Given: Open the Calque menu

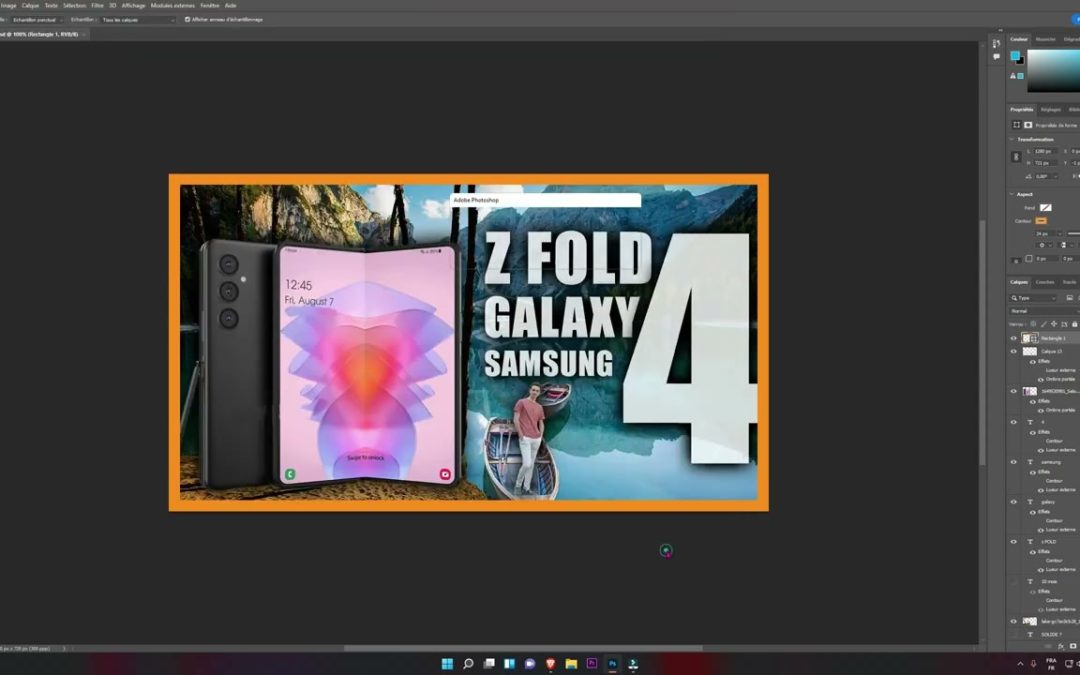Looking at the screenshot, I should click(30, 6).
